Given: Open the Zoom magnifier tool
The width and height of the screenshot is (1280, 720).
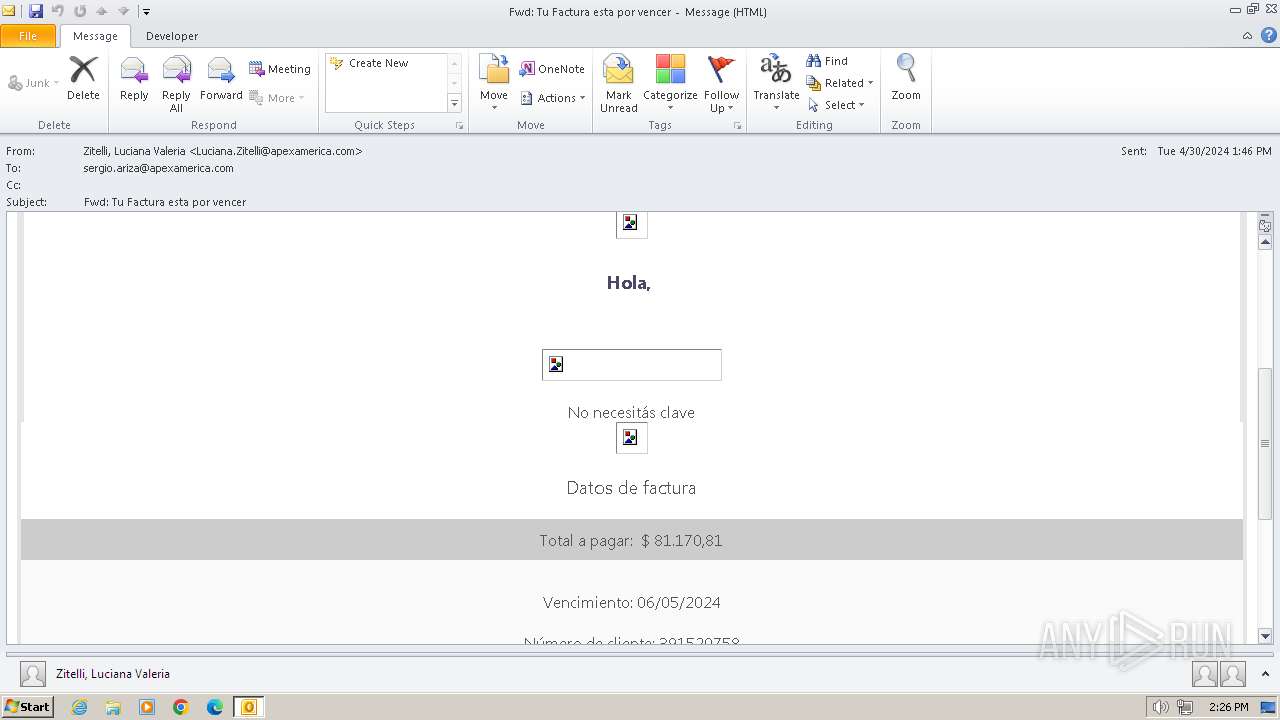Looking at the screenshot, I should [906, 78].
